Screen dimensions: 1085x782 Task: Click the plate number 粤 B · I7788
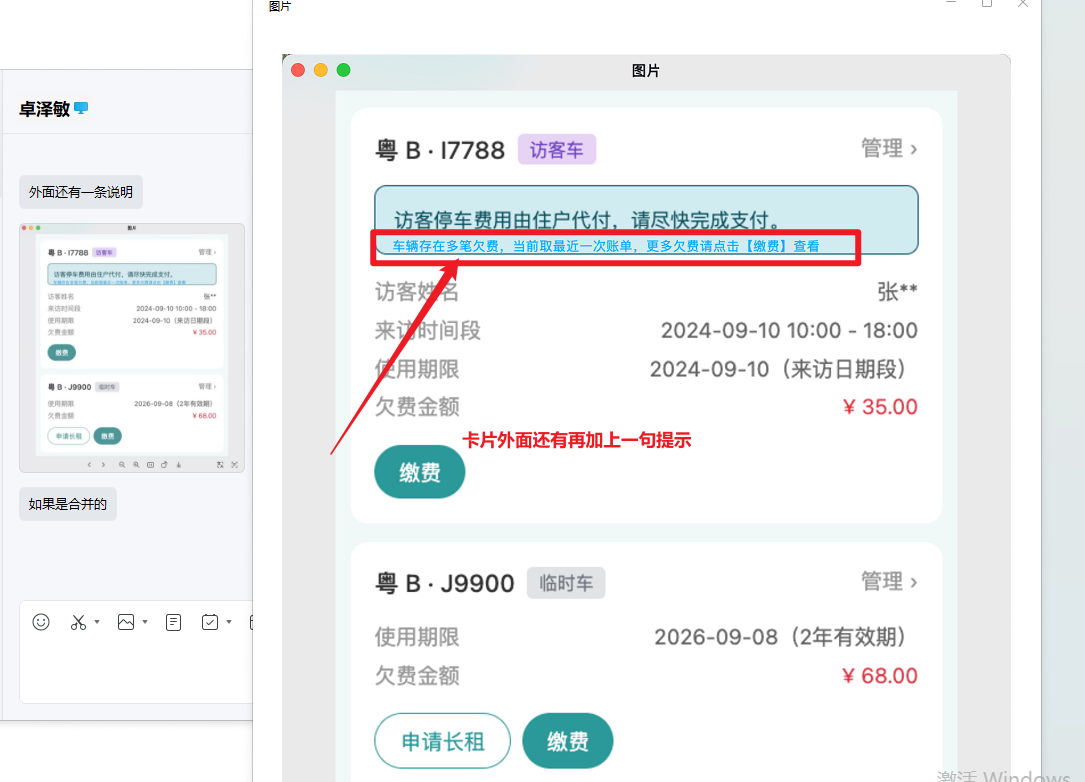(x=440, y=150)
